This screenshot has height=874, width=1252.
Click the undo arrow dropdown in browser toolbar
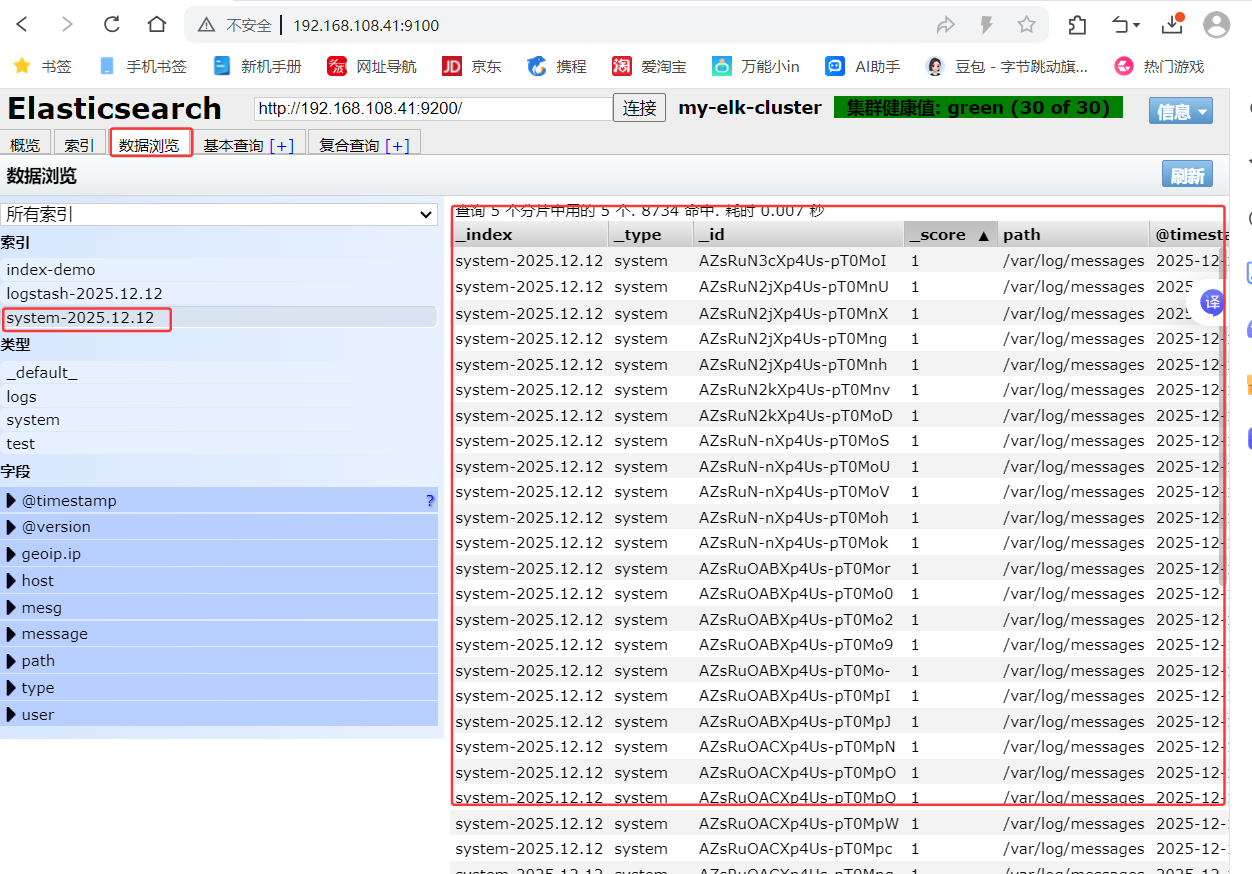(1126, 25)
